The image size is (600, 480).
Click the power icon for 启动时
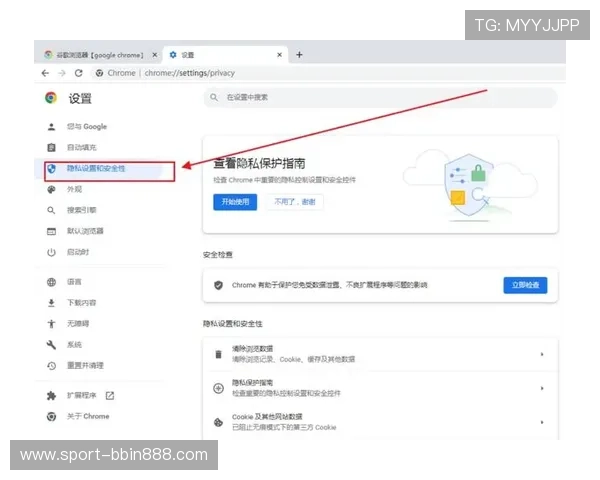tap(51, 252)
